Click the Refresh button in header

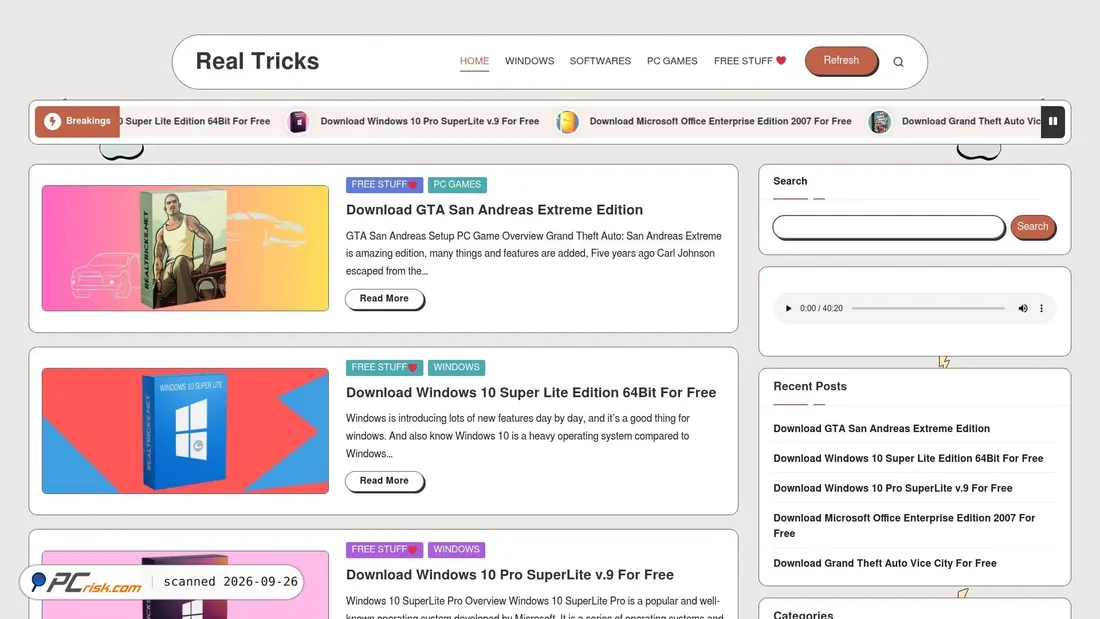coord(841,61)
